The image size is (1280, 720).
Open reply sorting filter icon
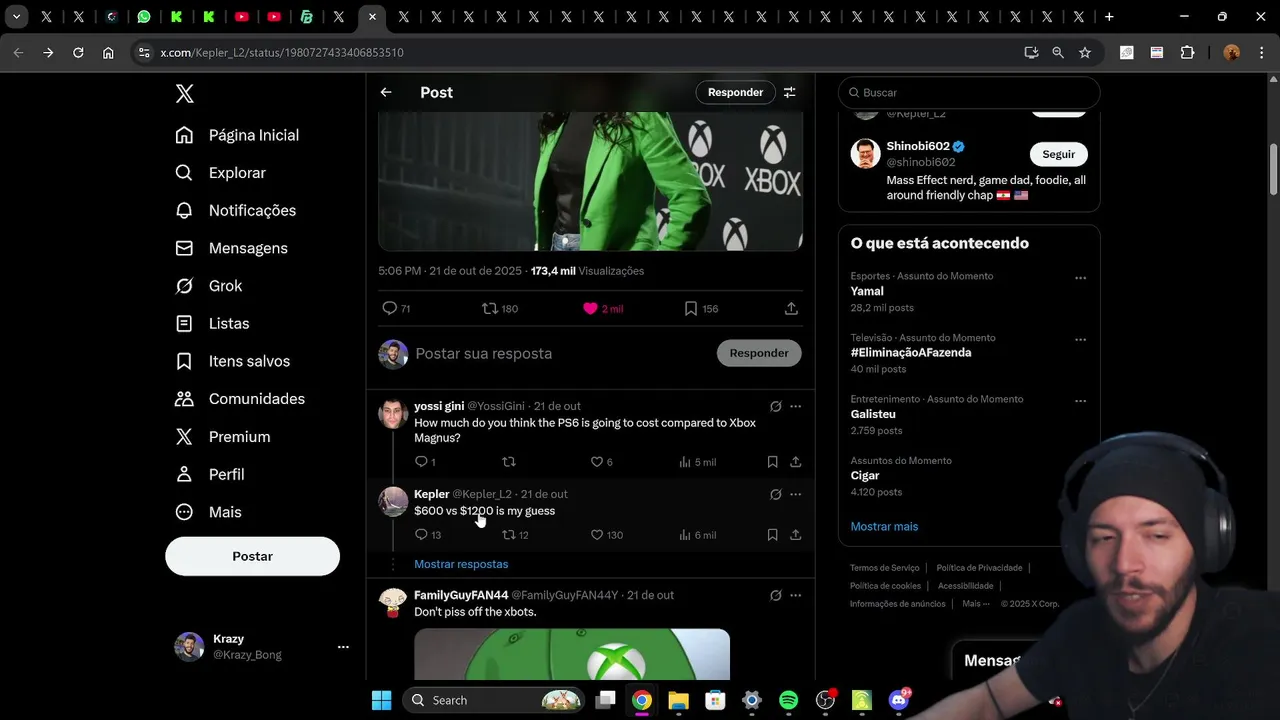coord(790,92)
